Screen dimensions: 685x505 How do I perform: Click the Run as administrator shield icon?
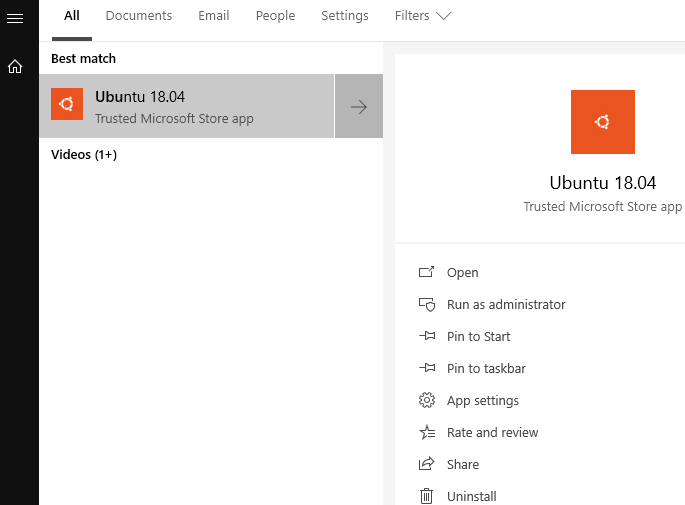point(427,304)
